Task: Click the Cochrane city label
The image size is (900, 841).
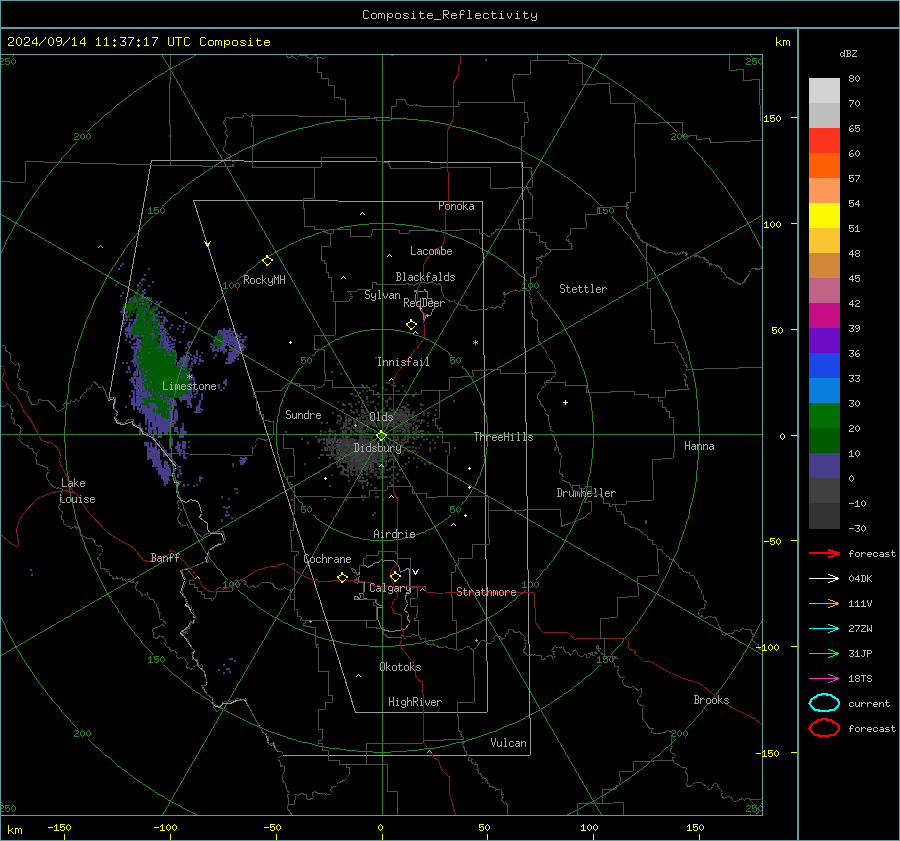Action: click(x=327, y=559)
